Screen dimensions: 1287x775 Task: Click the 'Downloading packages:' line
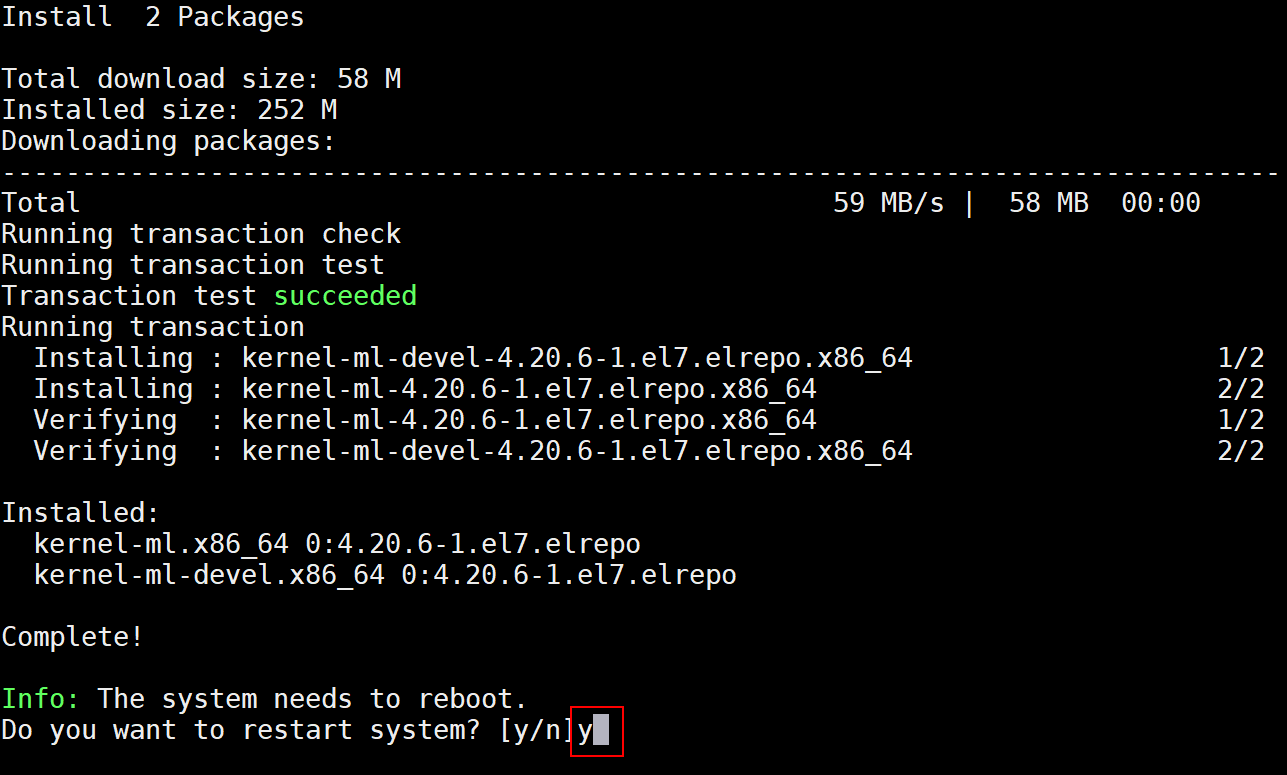[169, 141]
